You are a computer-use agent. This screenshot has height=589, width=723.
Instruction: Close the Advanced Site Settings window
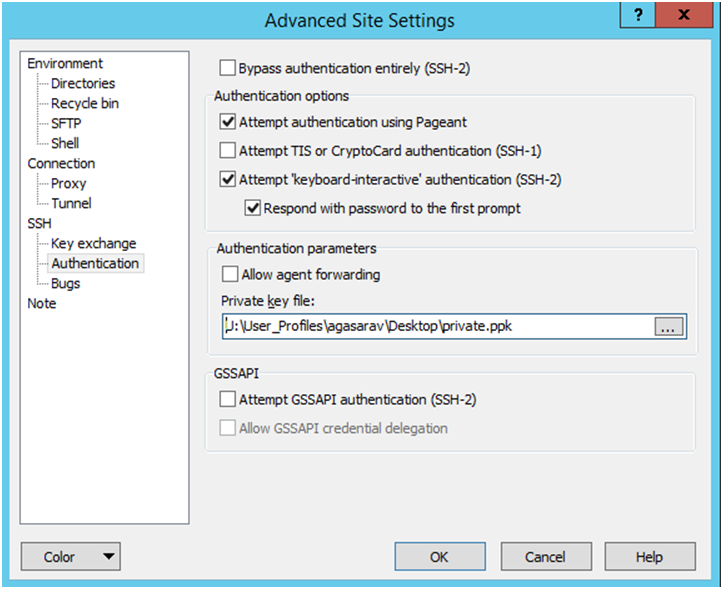[684, 15]
